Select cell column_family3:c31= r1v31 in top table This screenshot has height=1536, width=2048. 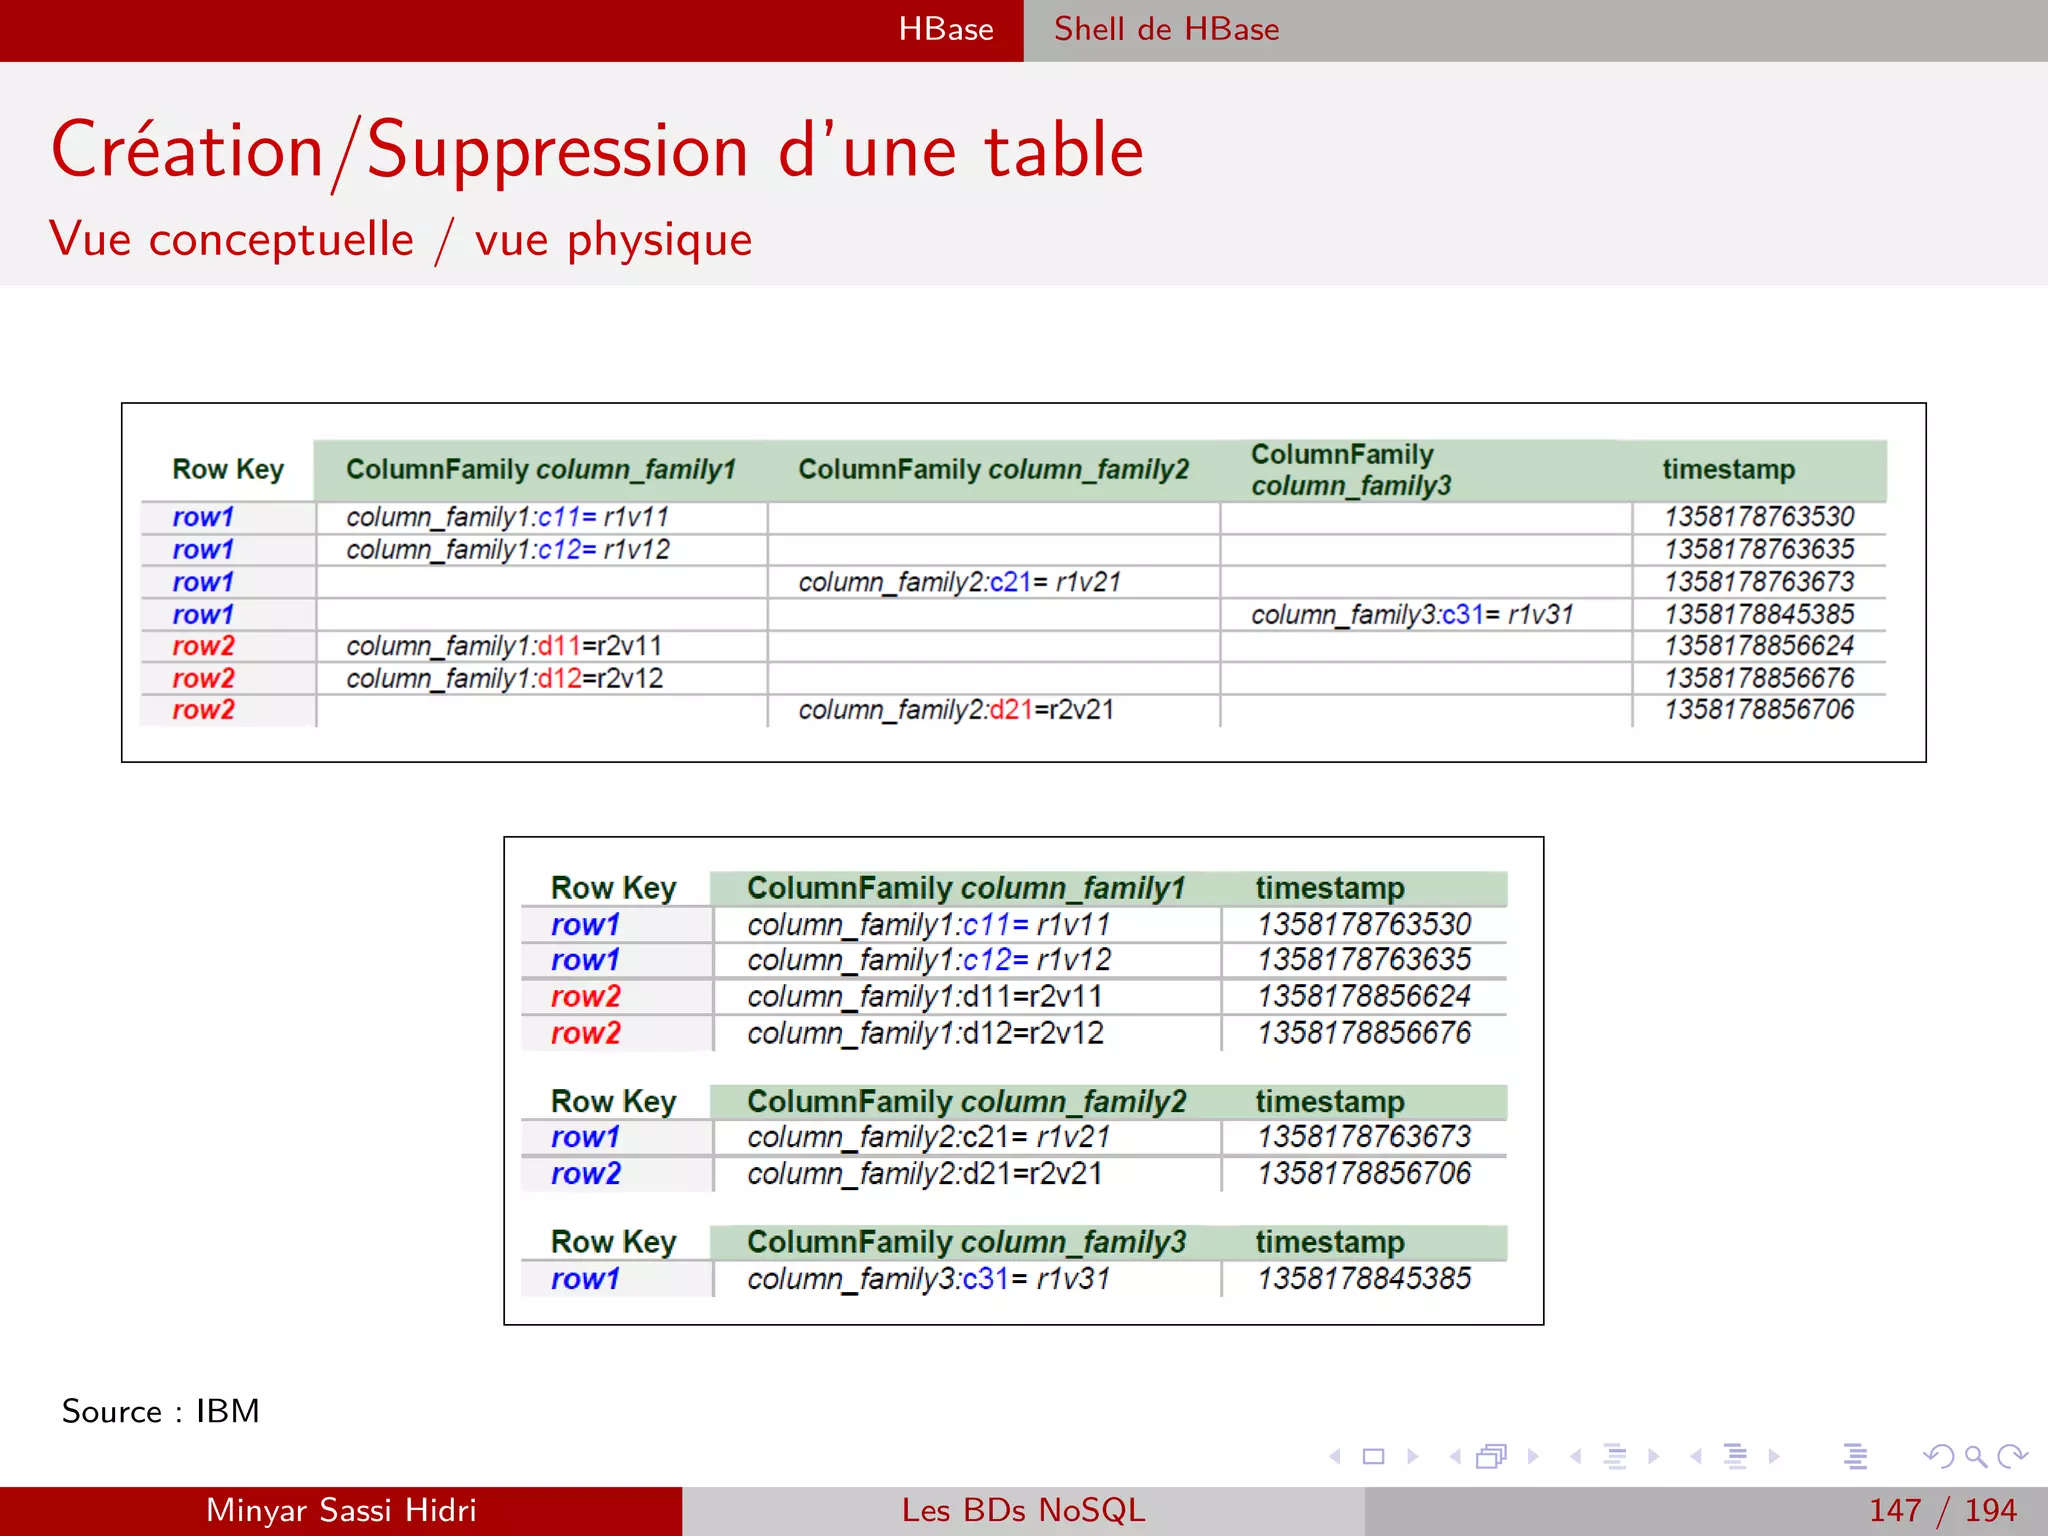[x=1413, y=614]
